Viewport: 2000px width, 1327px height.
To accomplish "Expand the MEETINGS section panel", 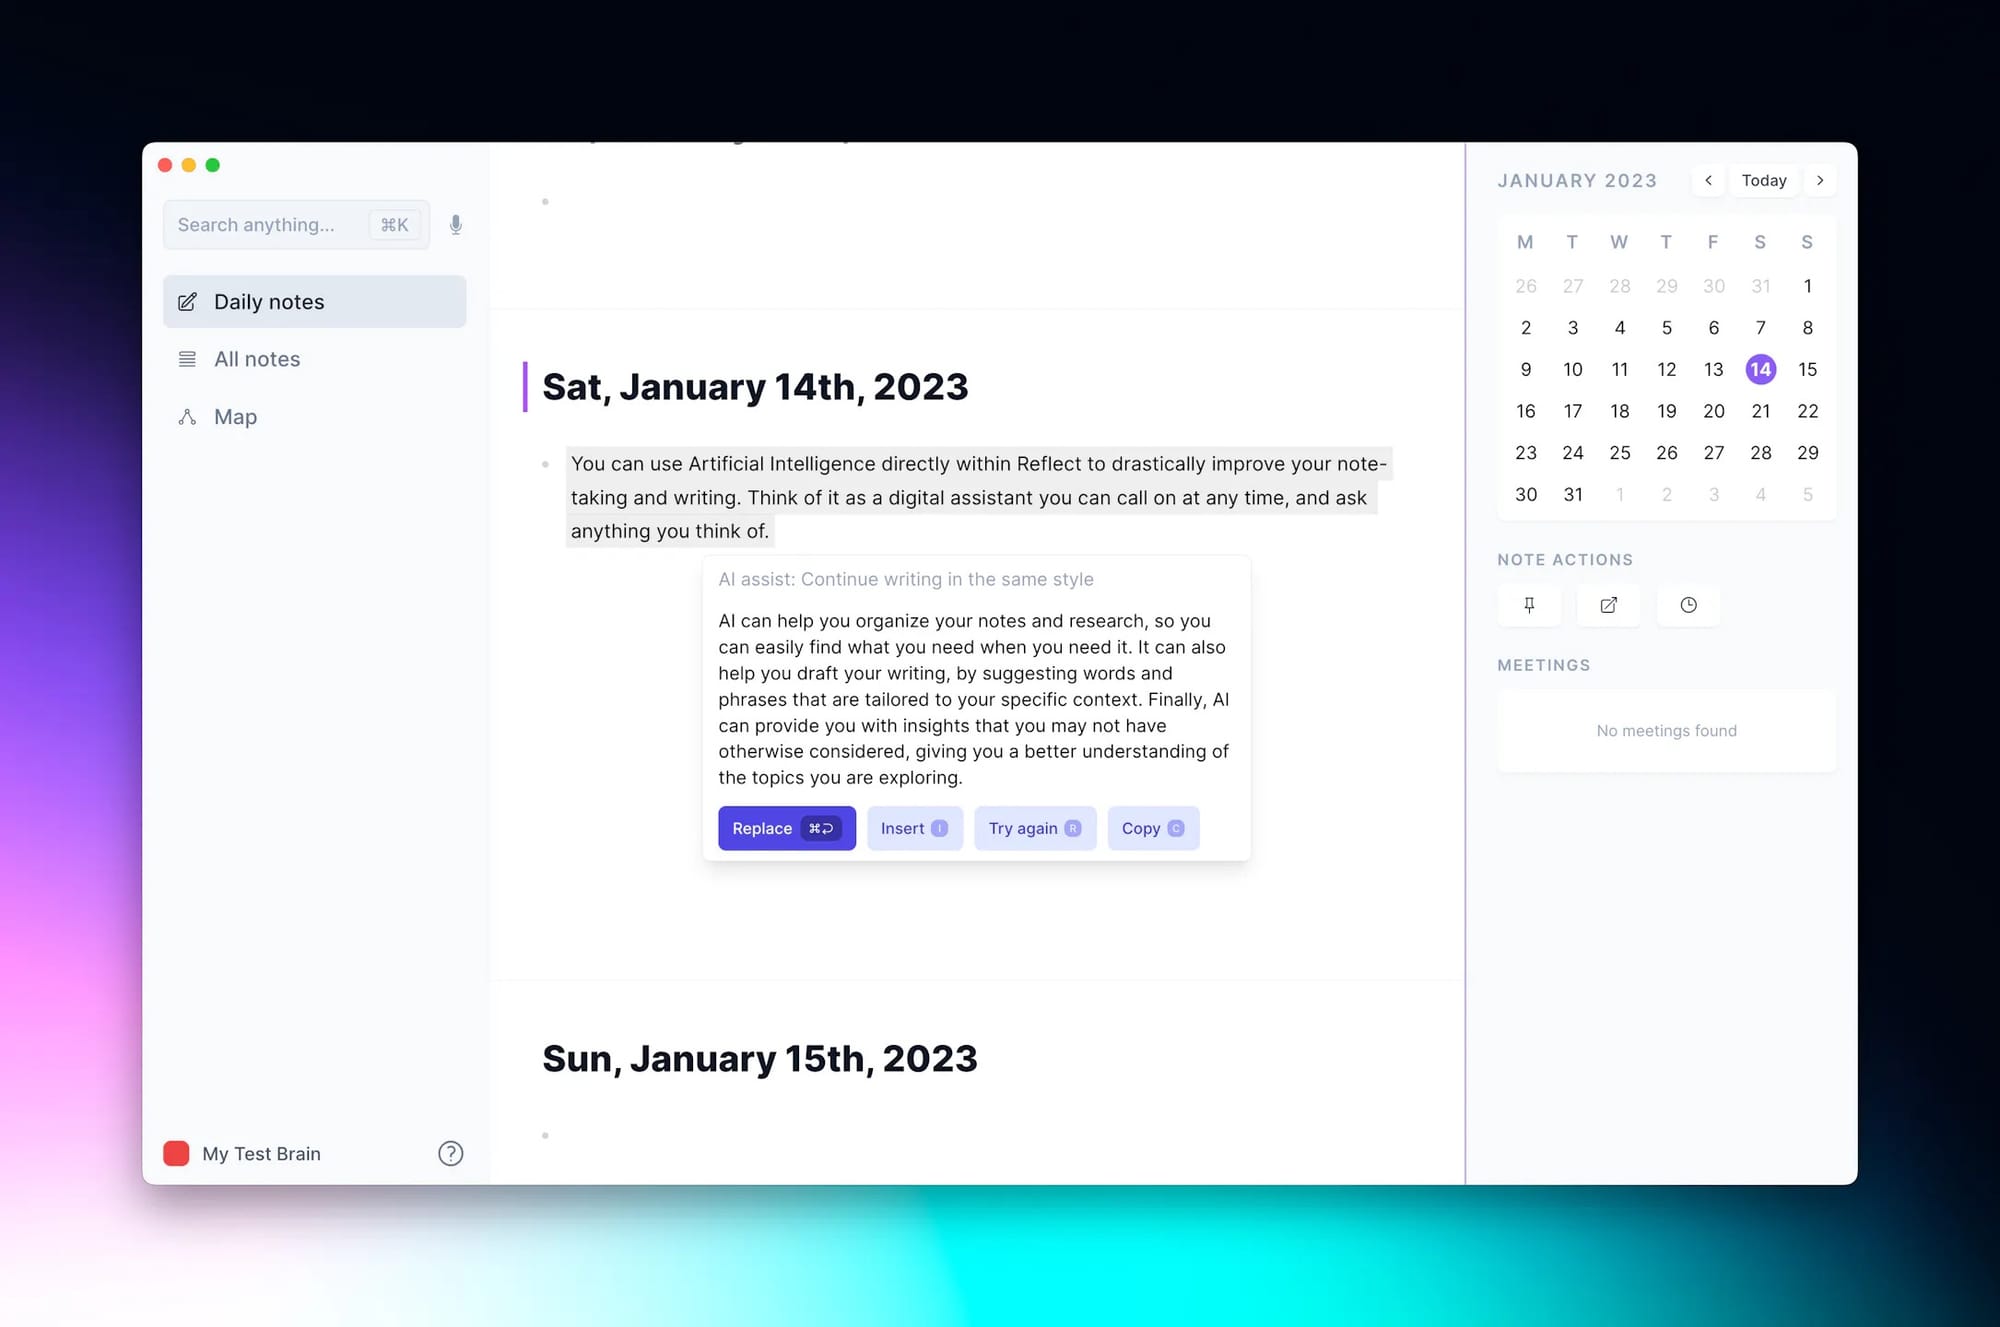I will pyautogui.click(x=1544, y=664).
